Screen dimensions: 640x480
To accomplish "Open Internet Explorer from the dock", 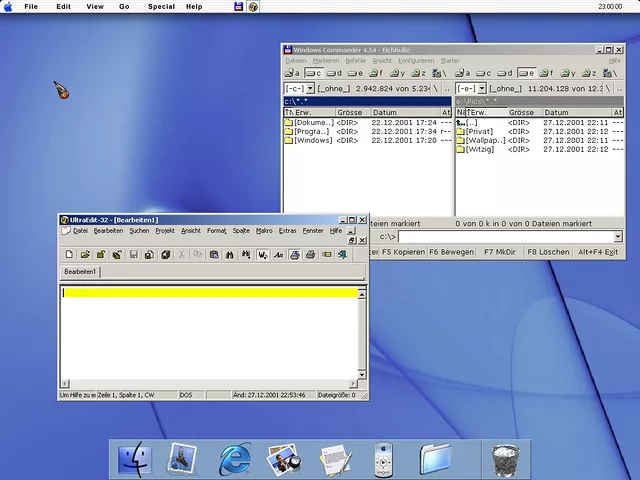I will (x=235, y=459).
